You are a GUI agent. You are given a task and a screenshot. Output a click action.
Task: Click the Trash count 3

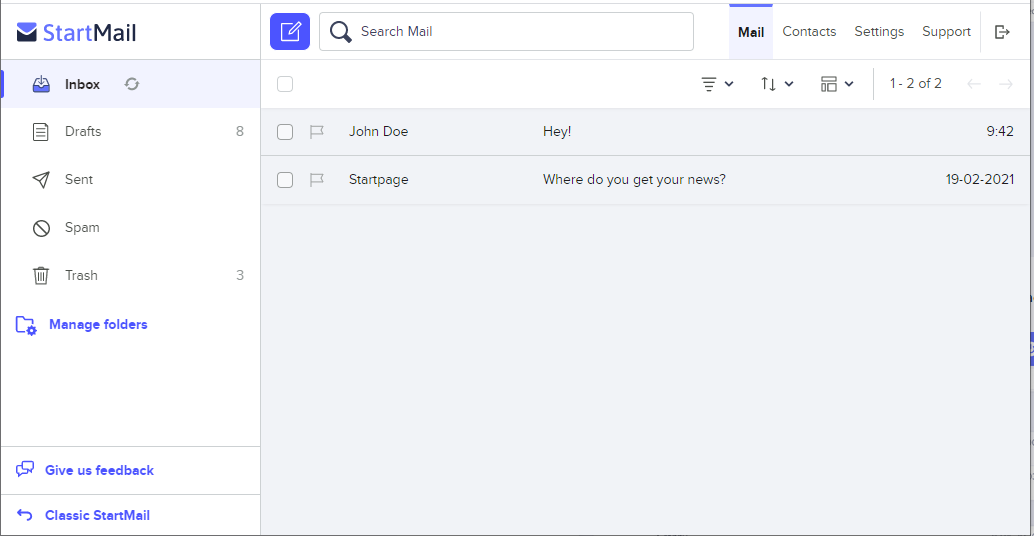(x=240, y=275)
